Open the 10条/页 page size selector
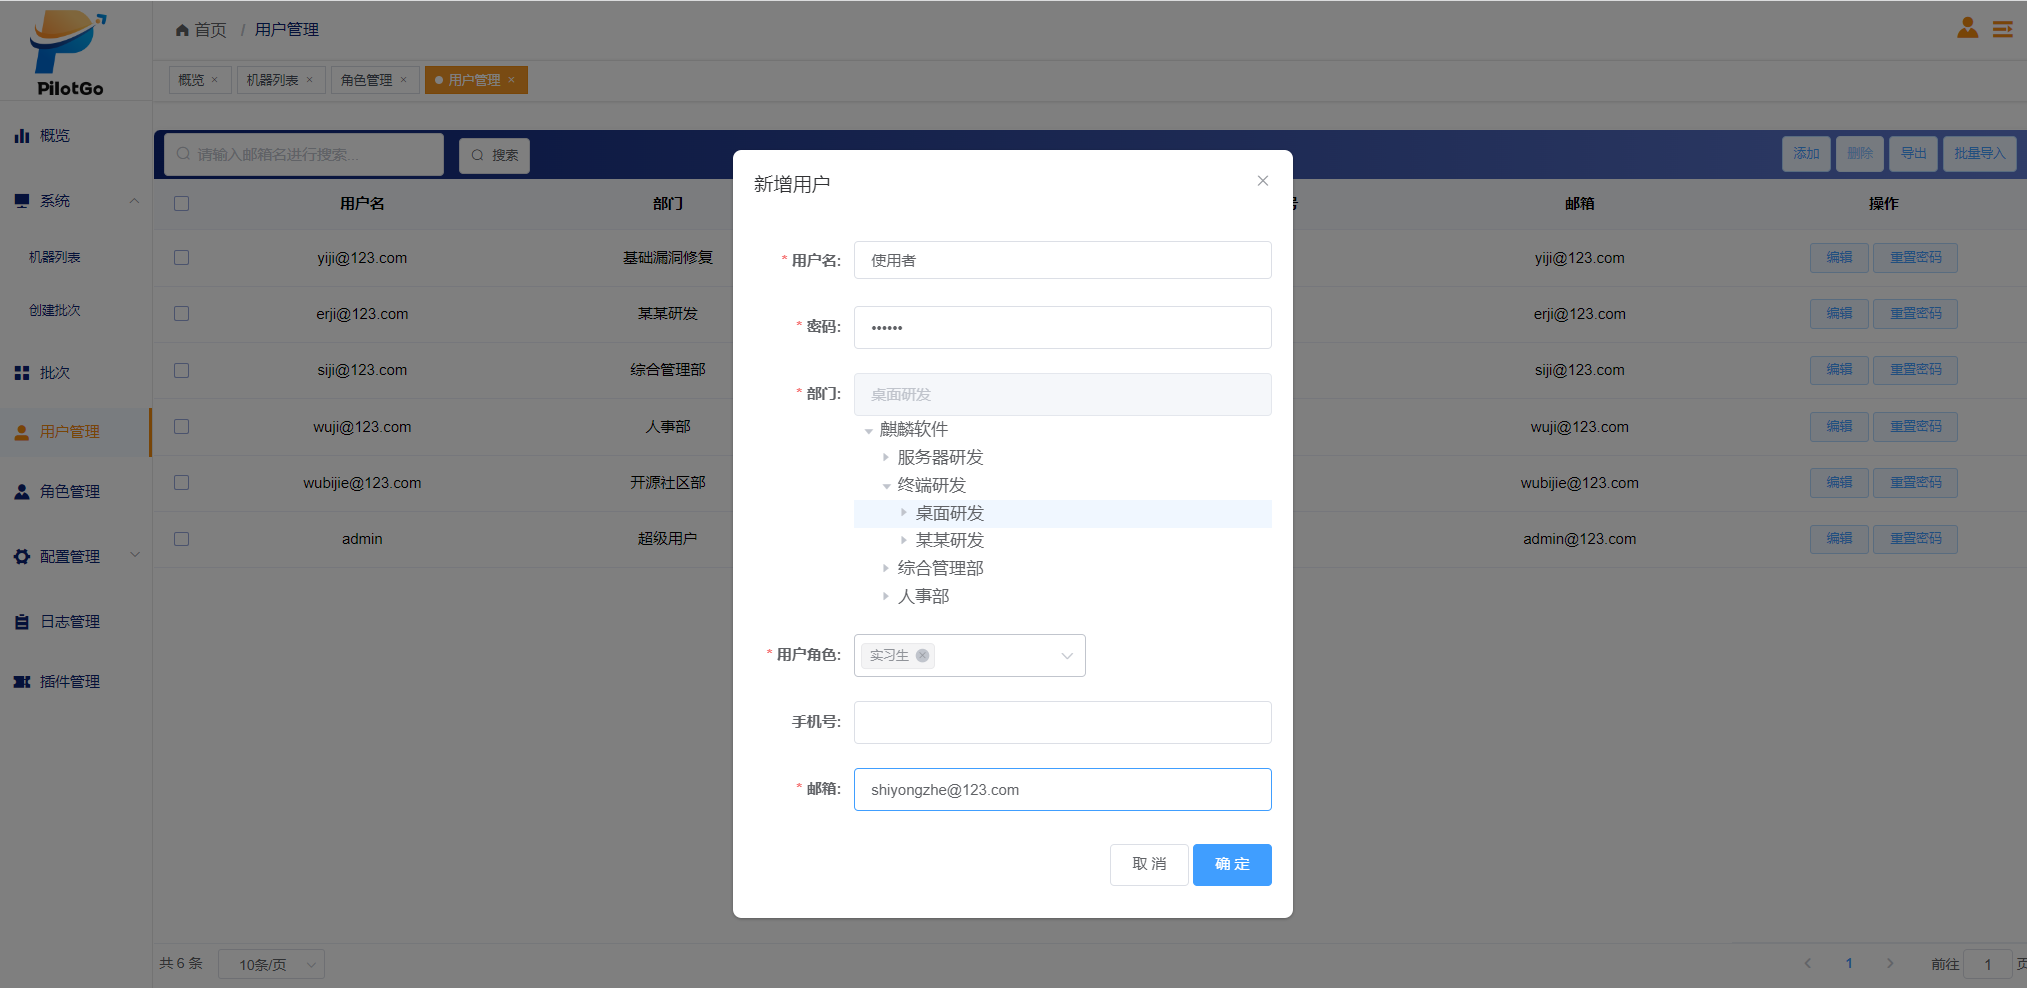 (271, 965)
